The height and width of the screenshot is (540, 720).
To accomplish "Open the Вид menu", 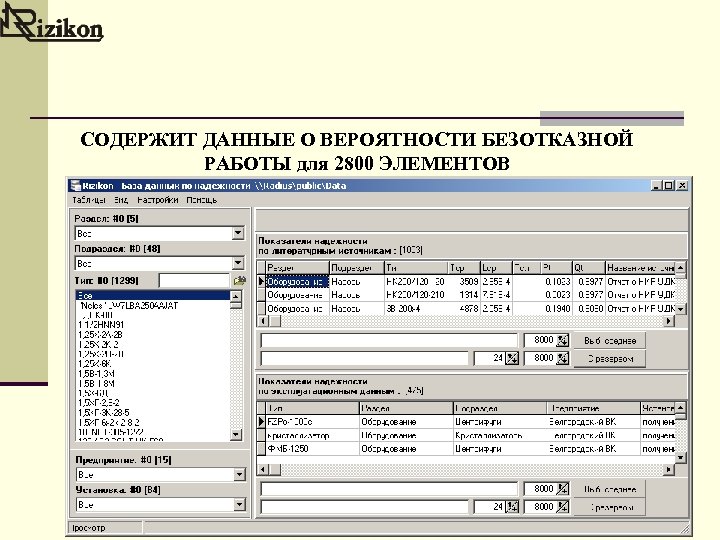I will [x=121, y=200].
